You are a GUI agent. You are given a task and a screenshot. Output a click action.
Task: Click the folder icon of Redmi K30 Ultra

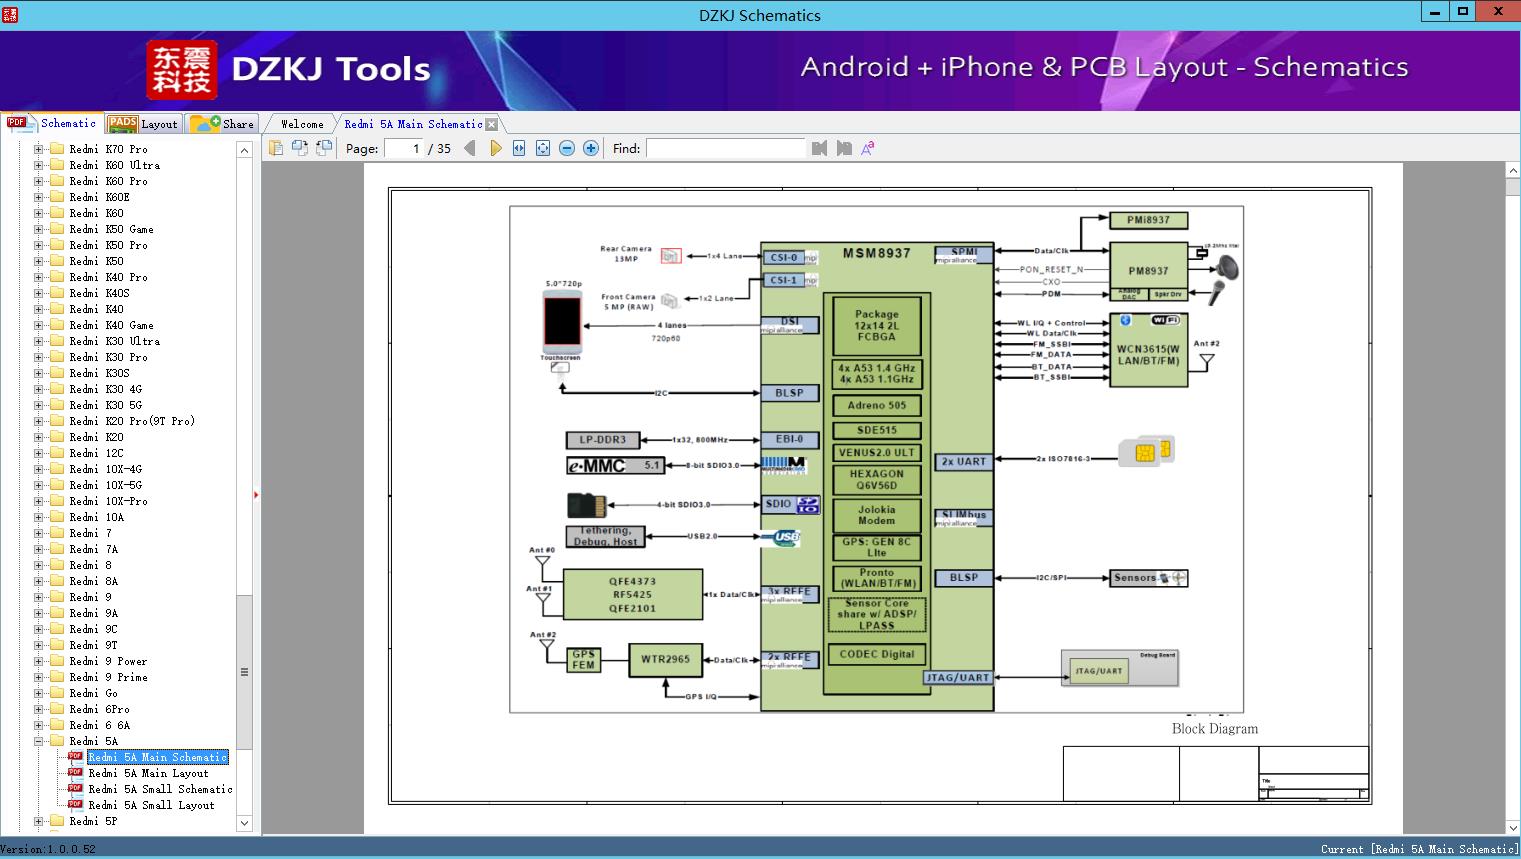click(x=57, y=341)
